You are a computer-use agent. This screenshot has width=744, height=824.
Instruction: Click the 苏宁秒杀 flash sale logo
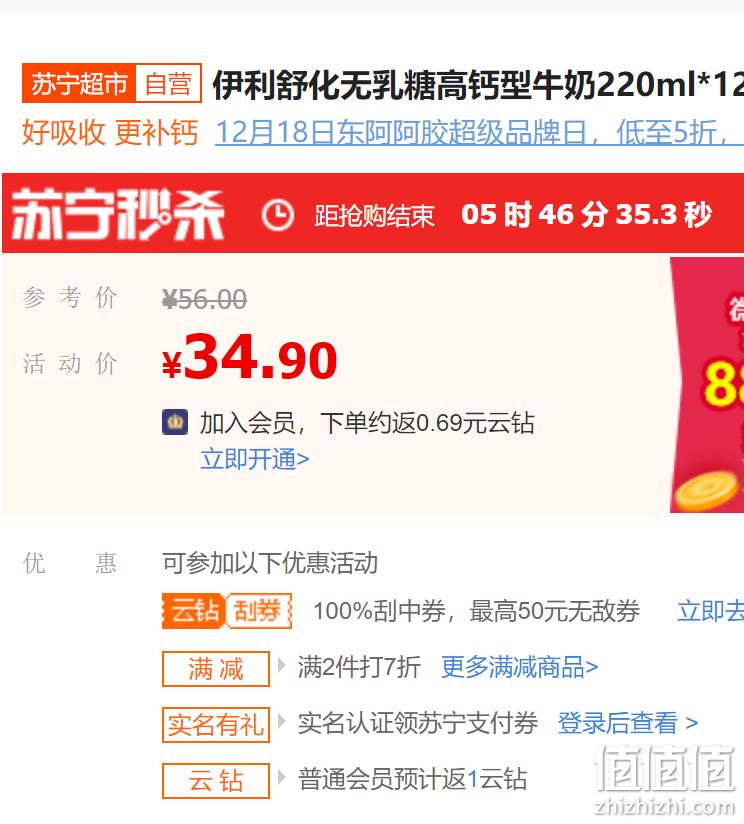(118, 214)
